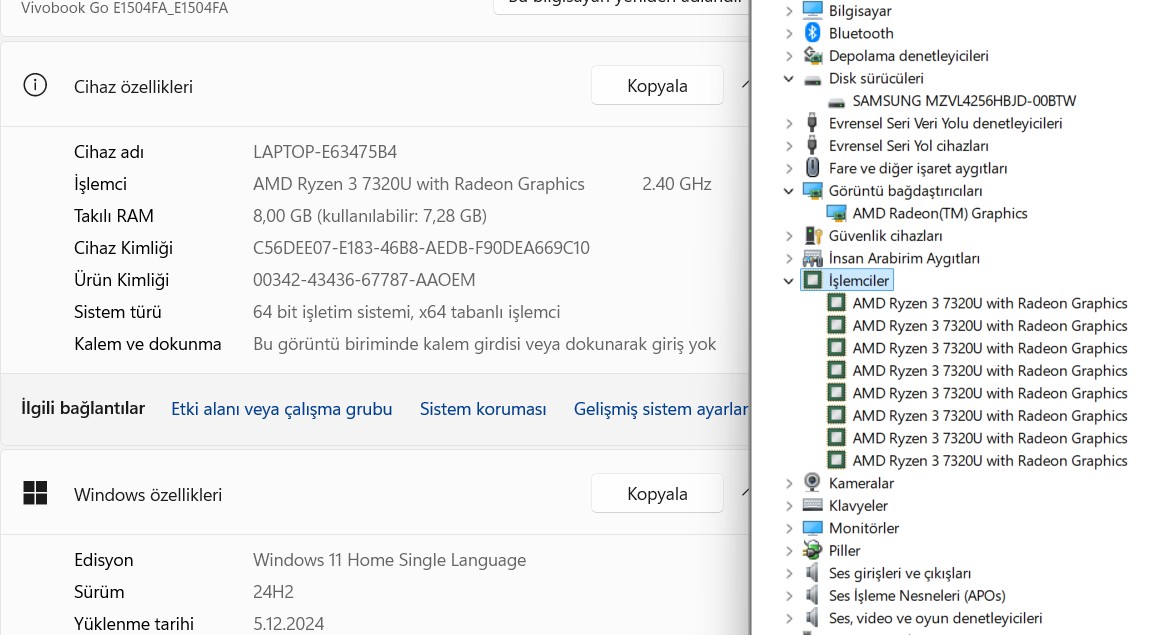Click the Bluetooth icon in the device tree
Viewport: 1171px width, 635px height.
coord(813,33)
